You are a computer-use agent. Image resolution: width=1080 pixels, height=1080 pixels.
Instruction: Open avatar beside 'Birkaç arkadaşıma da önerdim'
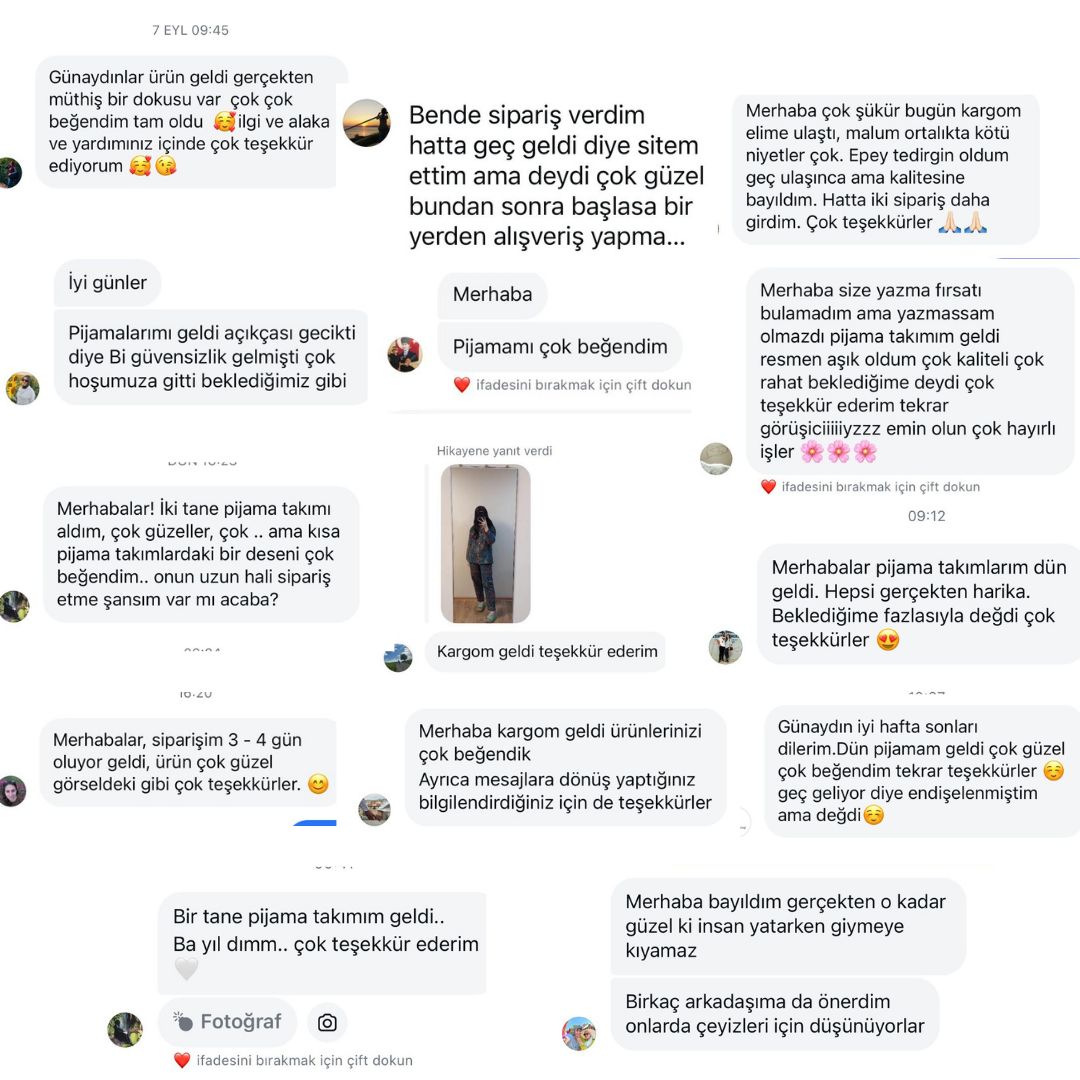click(579, 1033)
